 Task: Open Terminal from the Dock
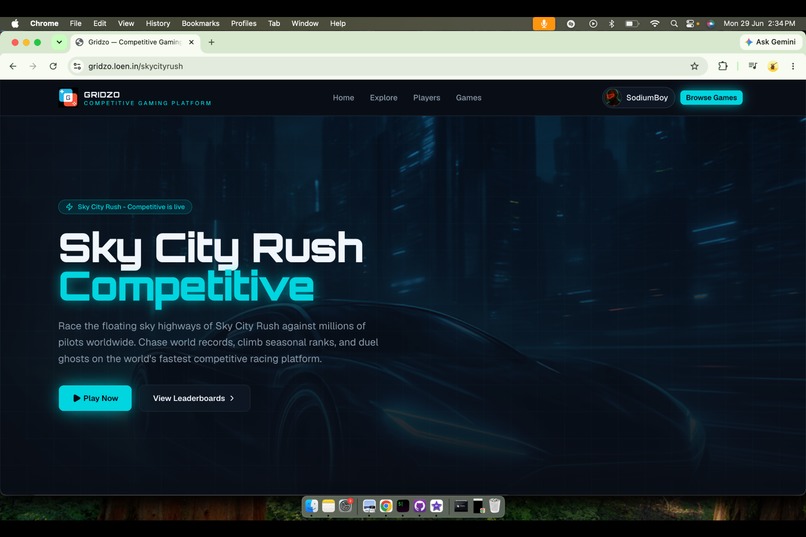(403, 506)
